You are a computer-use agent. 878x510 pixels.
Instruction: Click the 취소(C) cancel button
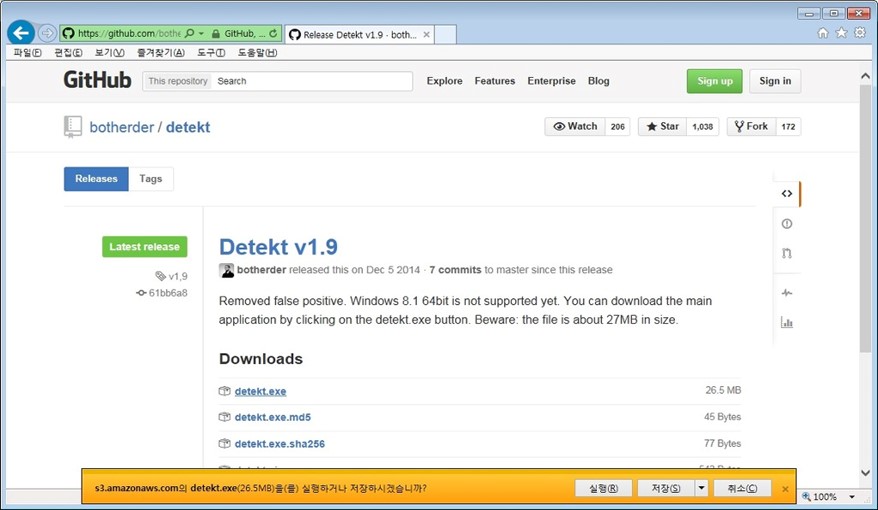tap(742, 488)
